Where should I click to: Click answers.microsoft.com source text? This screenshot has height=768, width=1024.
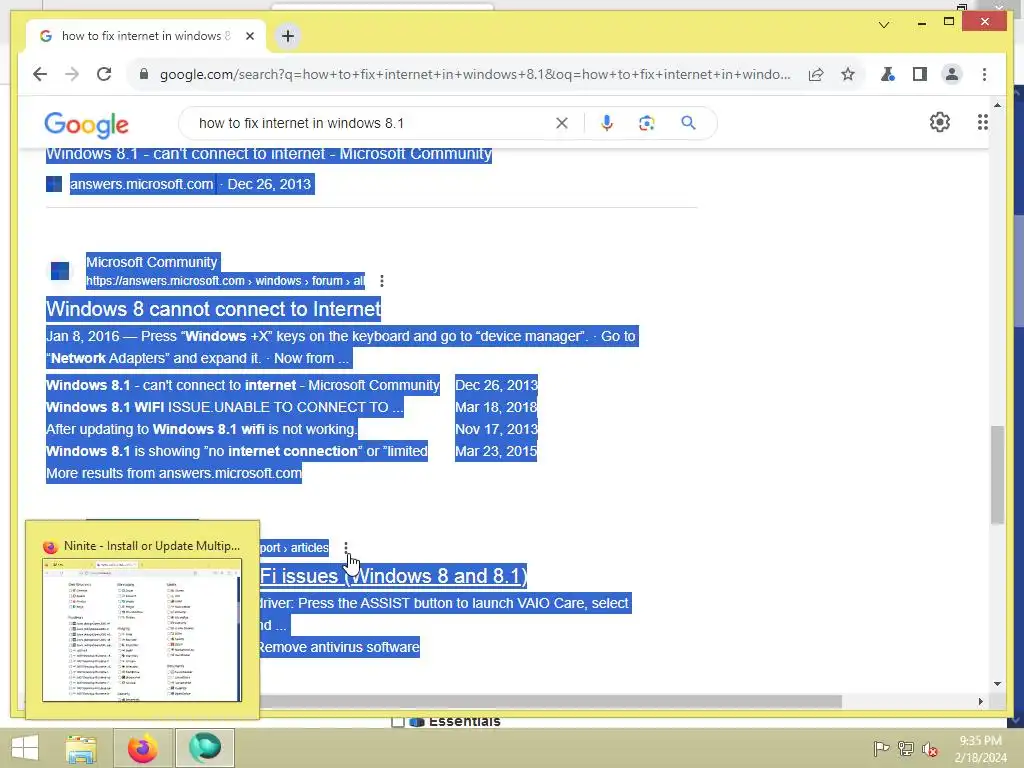(x=141, y=184)
